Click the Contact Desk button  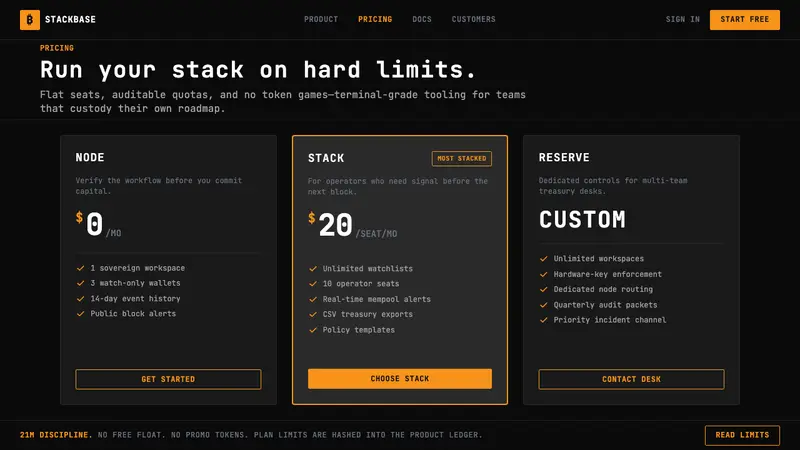coord(631,379)
